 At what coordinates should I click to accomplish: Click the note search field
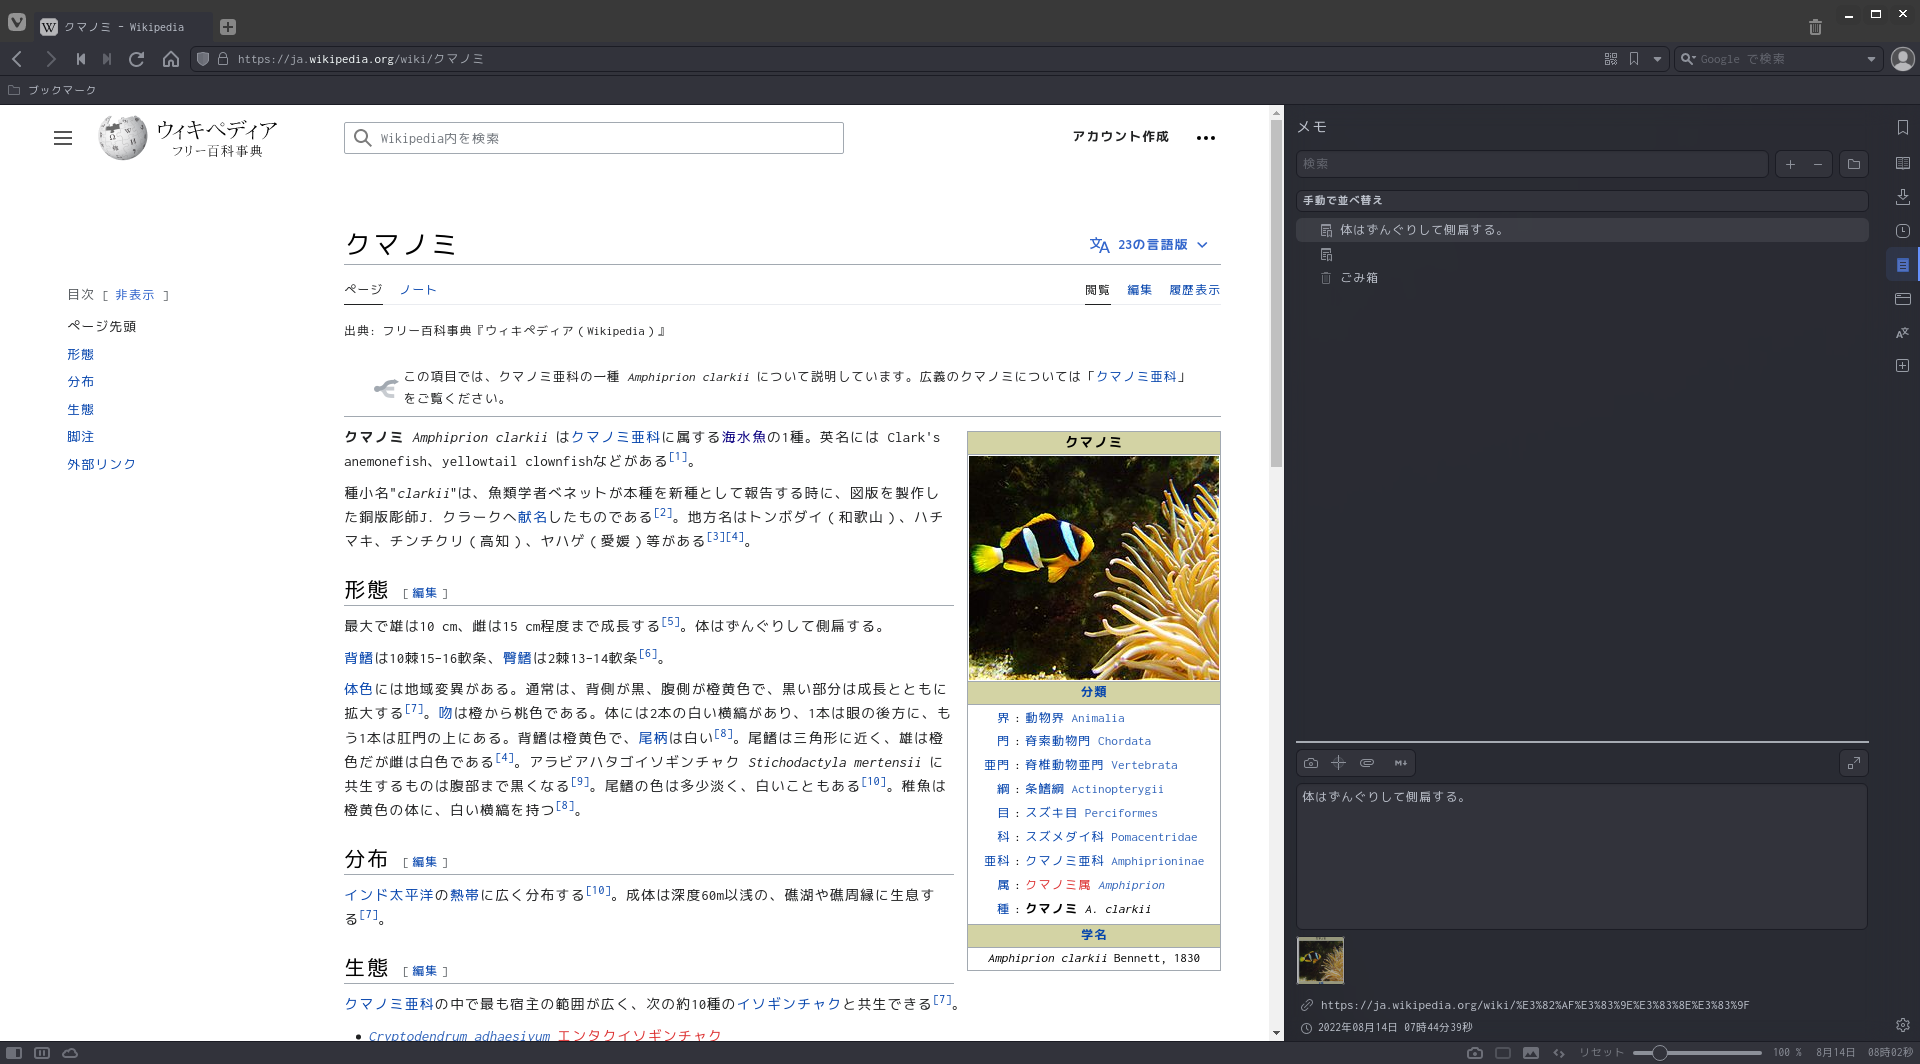[1530, 164]
